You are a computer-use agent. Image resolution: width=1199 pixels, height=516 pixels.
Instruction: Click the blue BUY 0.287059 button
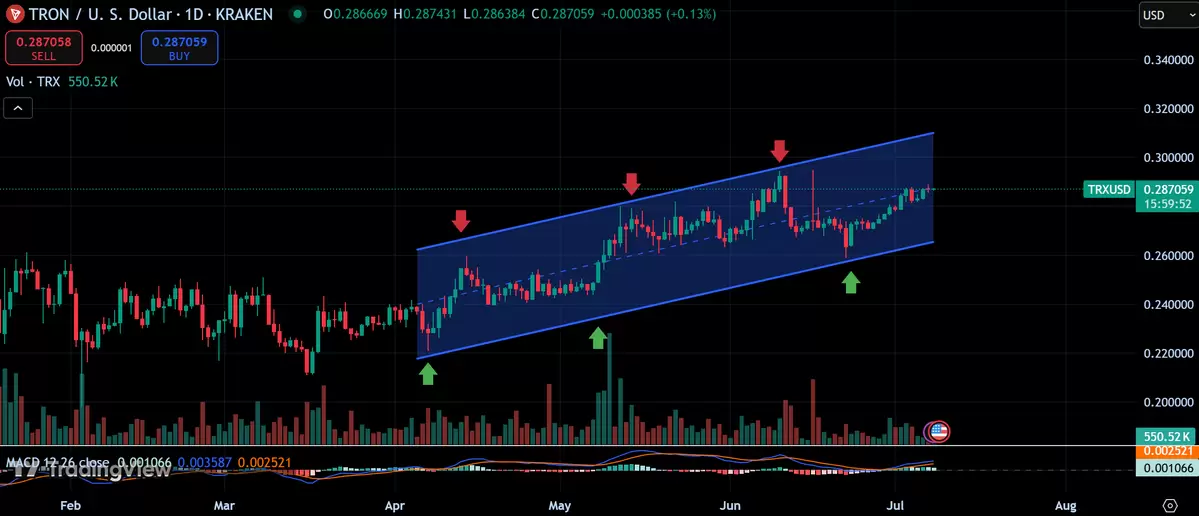(179, 48)
